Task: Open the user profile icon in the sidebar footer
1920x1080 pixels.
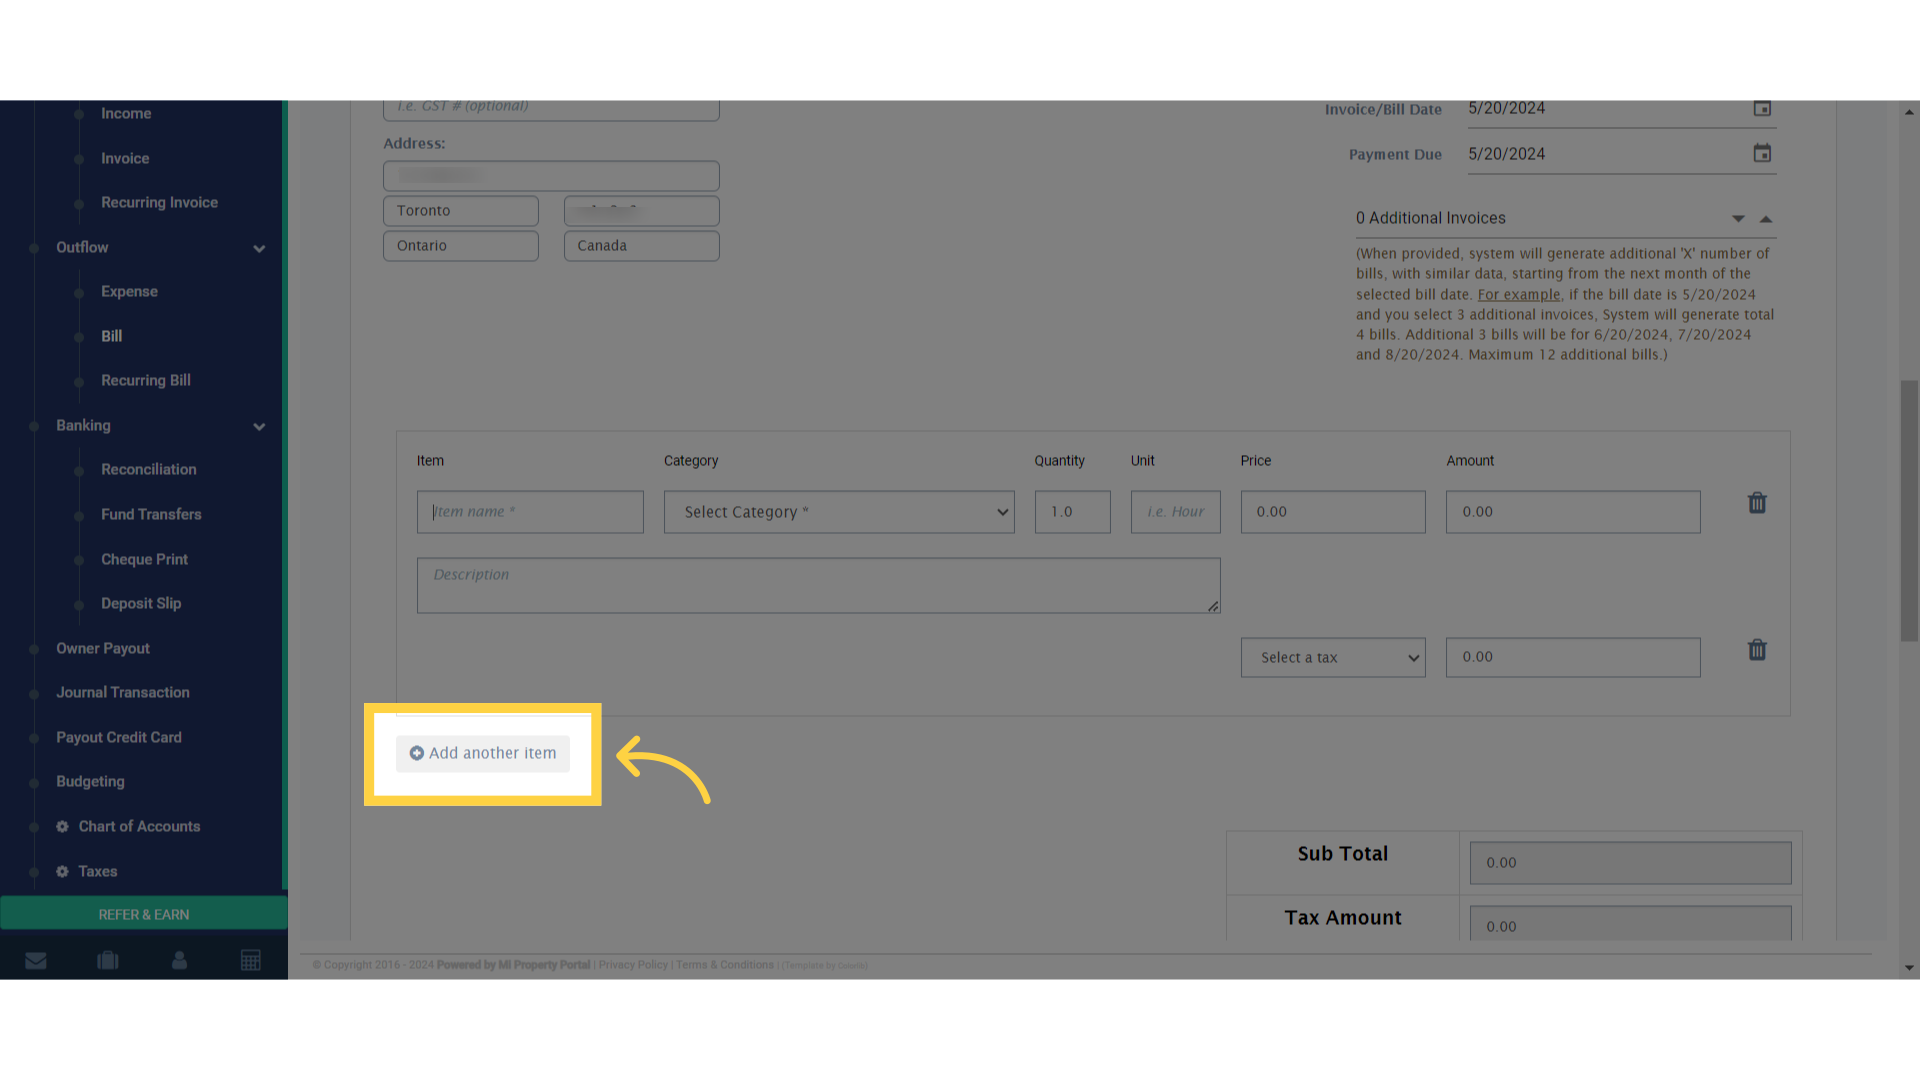Action: tap(179, 961)
